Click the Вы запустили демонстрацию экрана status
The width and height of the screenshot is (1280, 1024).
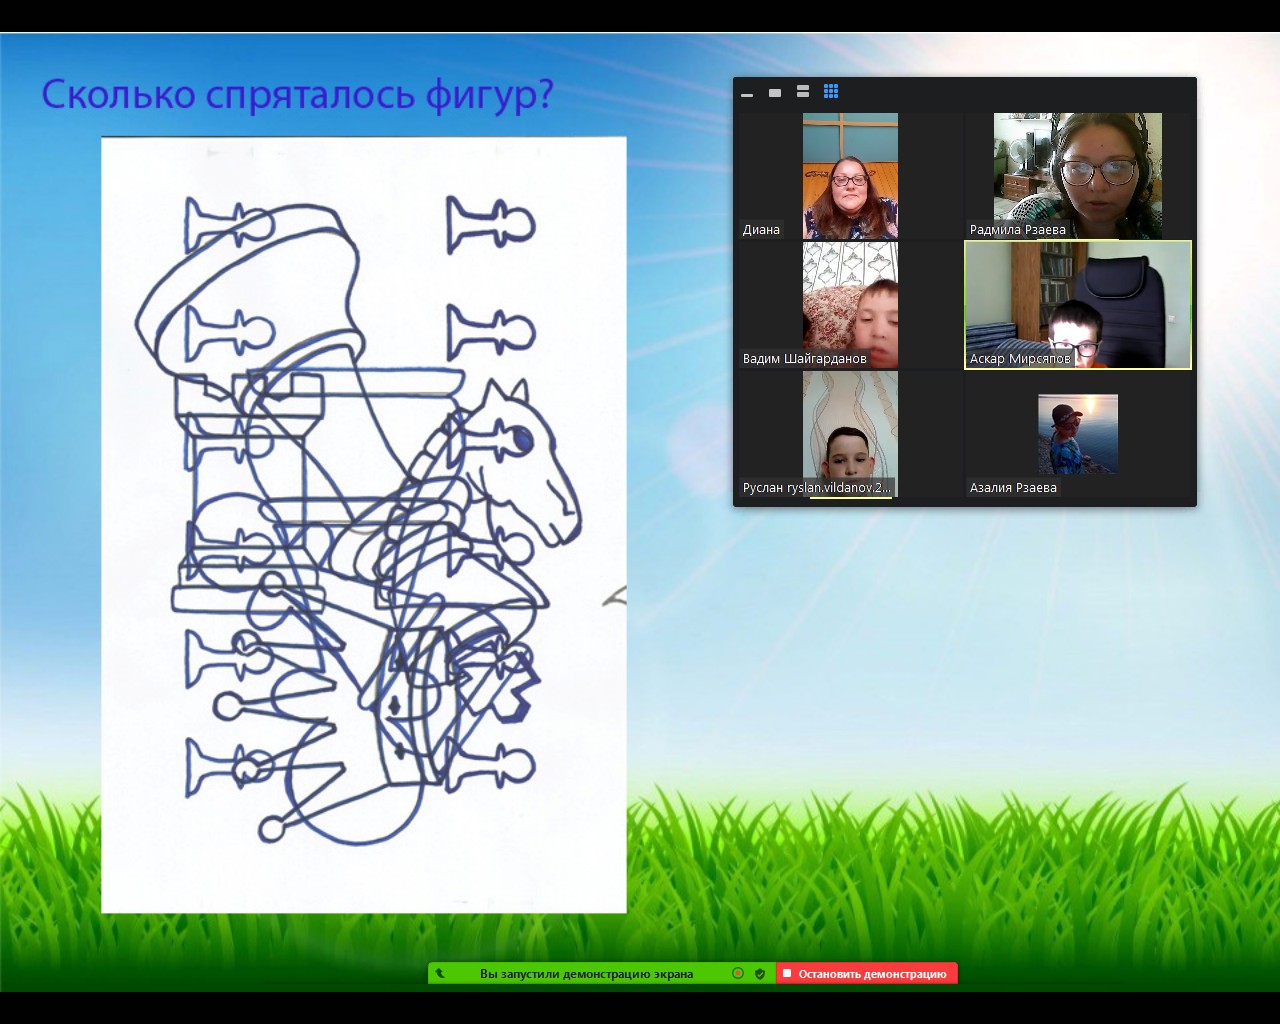586,973
